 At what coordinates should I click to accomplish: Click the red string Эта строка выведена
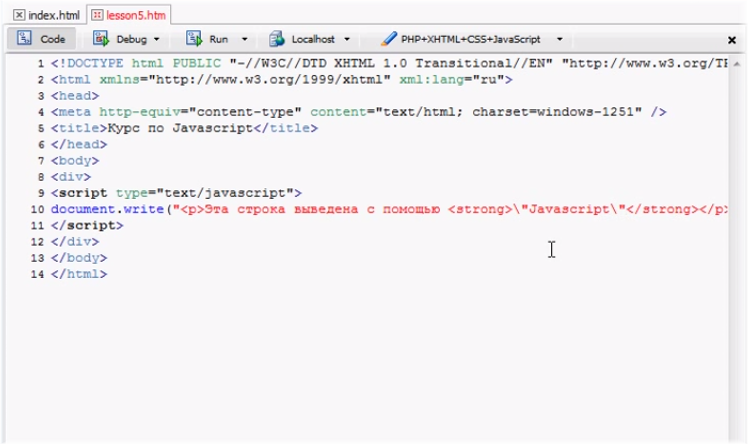coord(281,209)
